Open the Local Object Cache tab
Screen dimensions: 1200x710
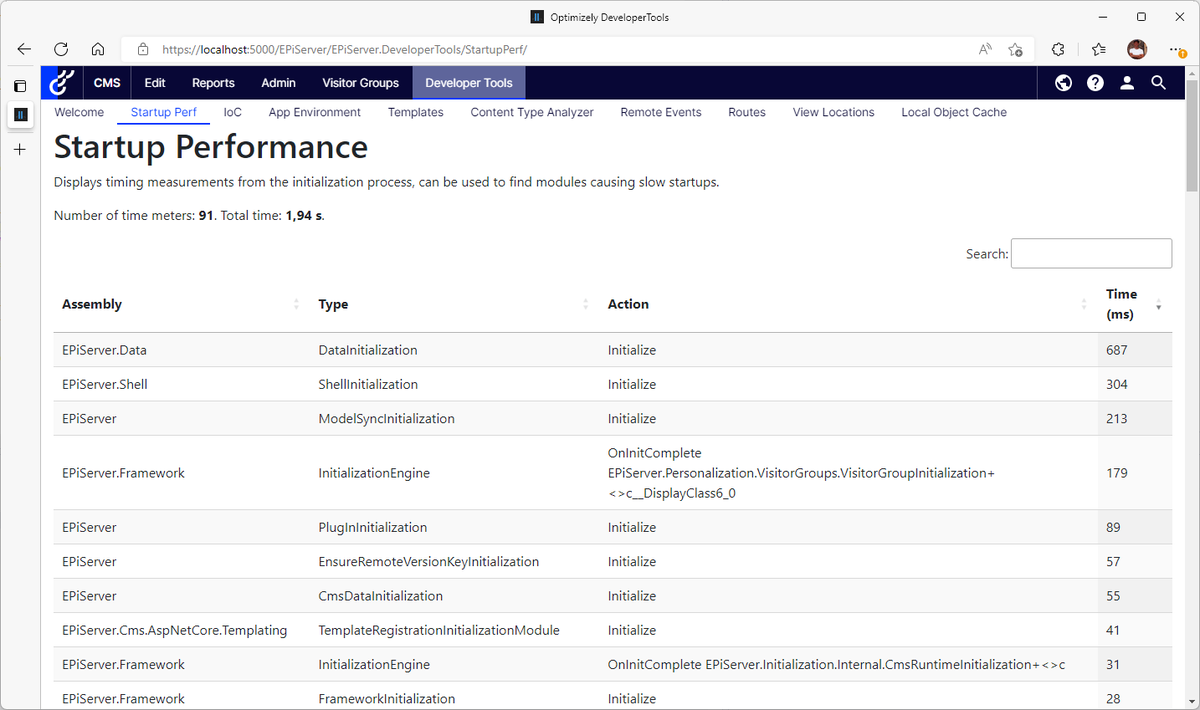pyautogui.click(x=954, y=112)
